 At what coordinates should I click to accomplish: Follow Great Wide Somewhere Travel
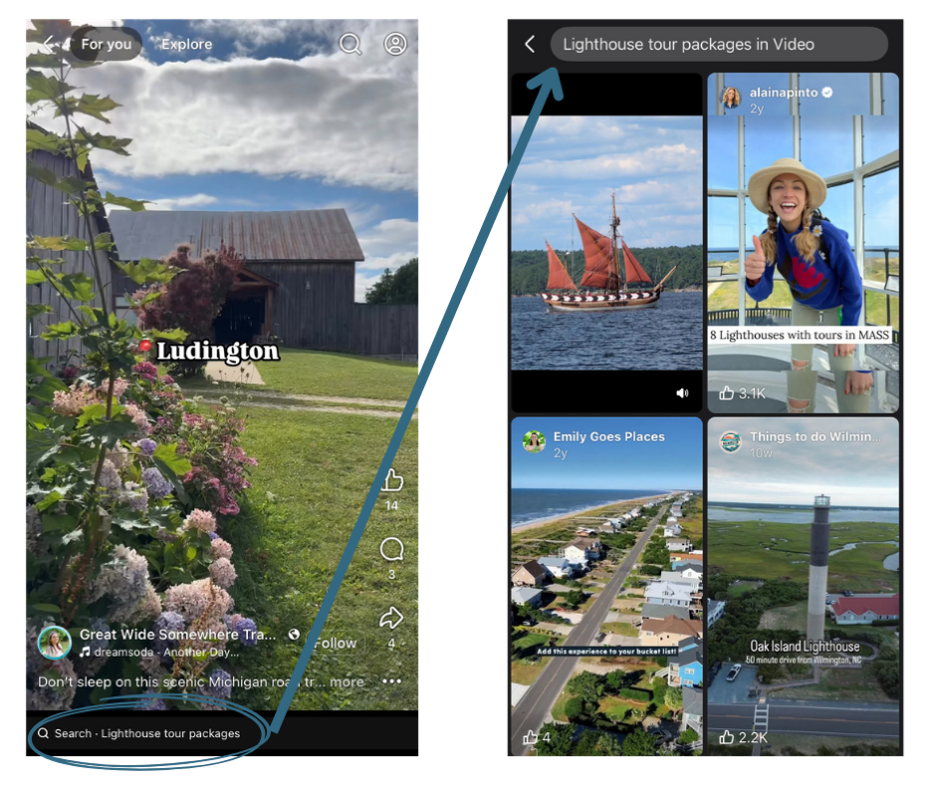335,643
